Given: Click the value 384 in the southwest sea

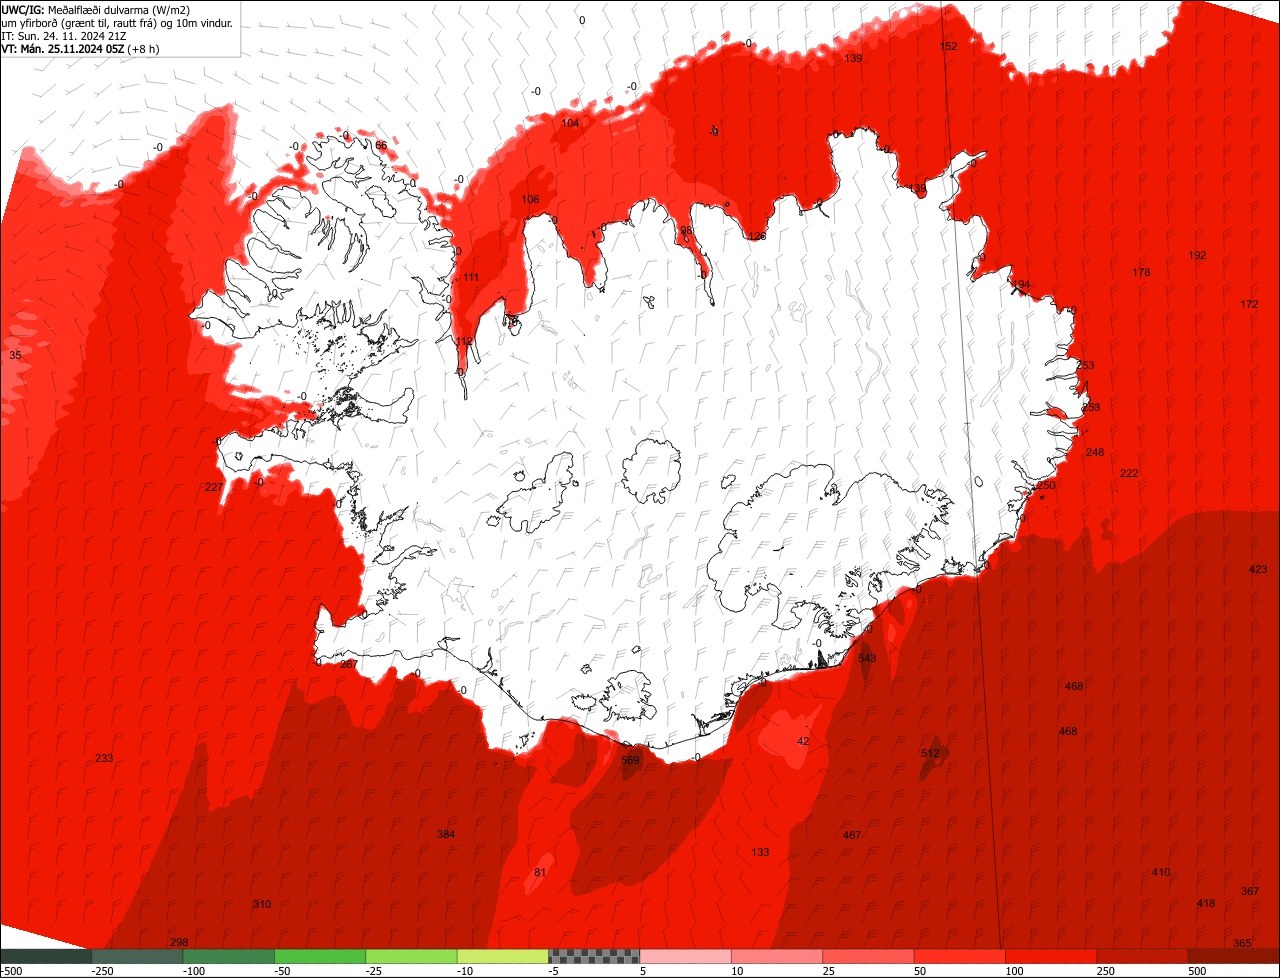Looking at the screenshot, I should point(446,834).
